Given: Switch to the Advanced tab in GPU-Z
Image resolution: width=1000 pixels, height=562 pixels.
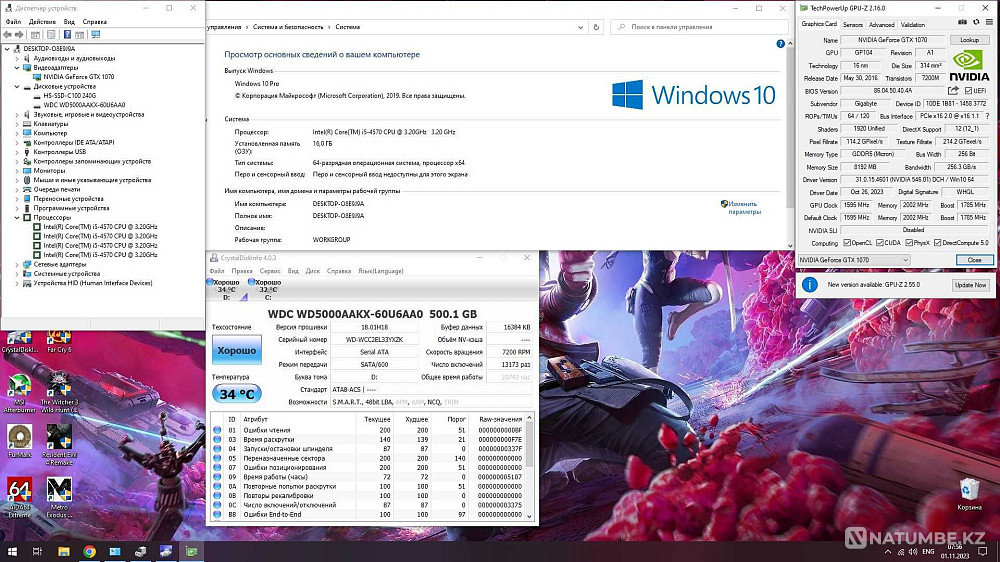Looking at the screenshot, I should [881, 25].
